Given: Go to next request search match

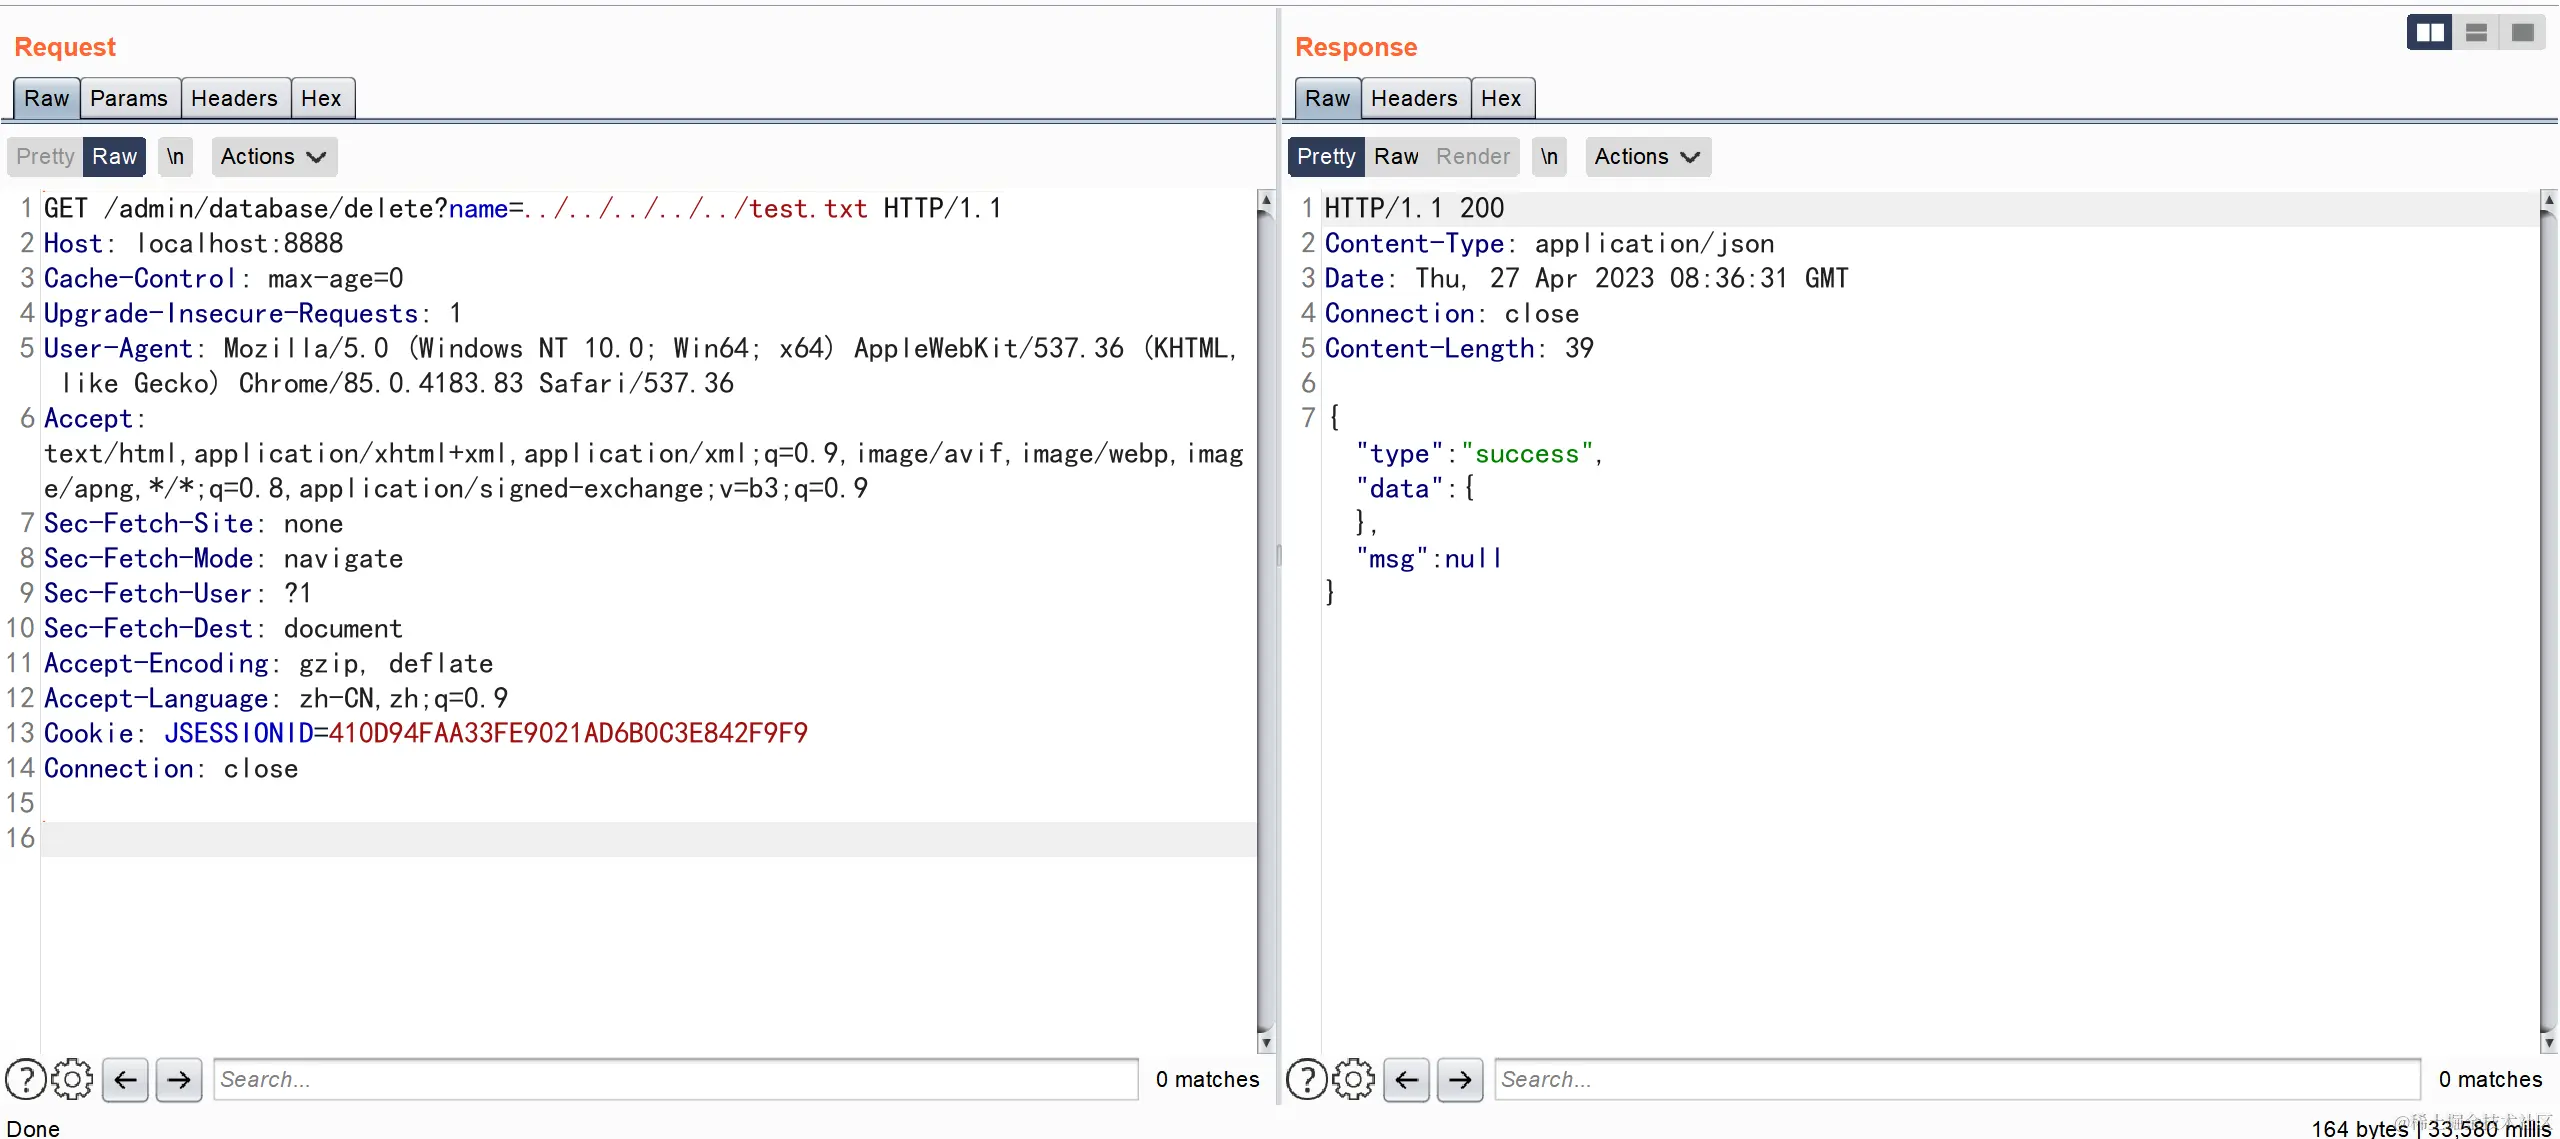Looking at the screenshot, I should pos(179,1079).
